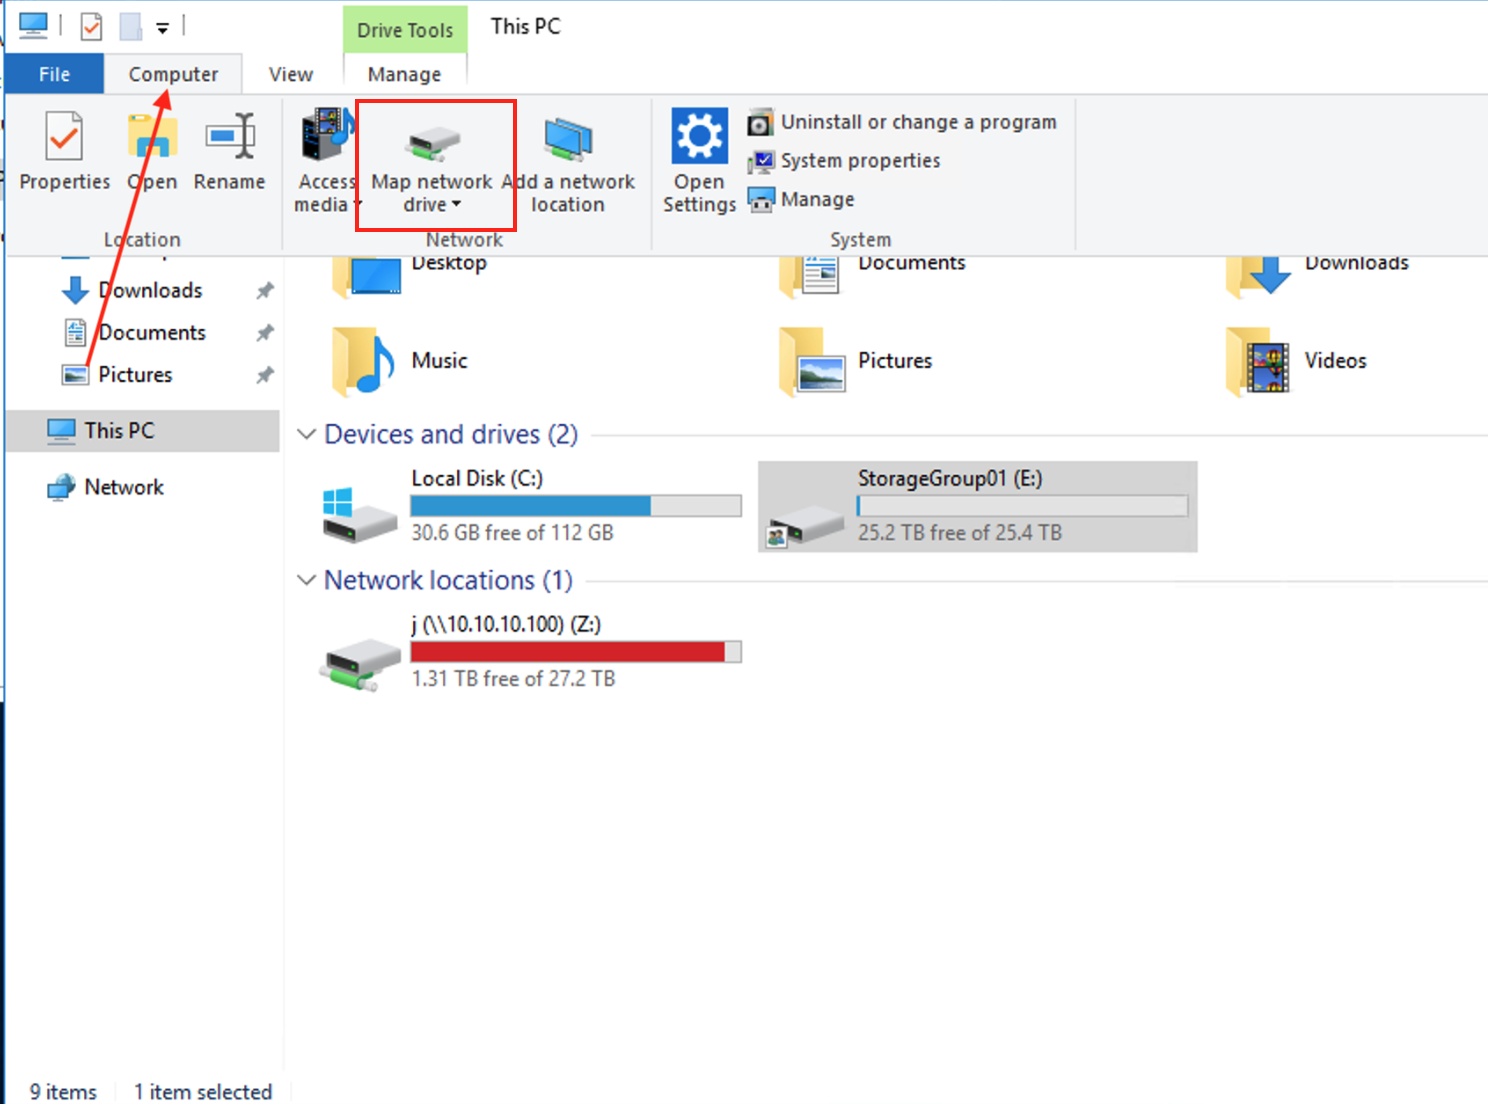
Task: Open the File menu tab
Action: (54, 74)
